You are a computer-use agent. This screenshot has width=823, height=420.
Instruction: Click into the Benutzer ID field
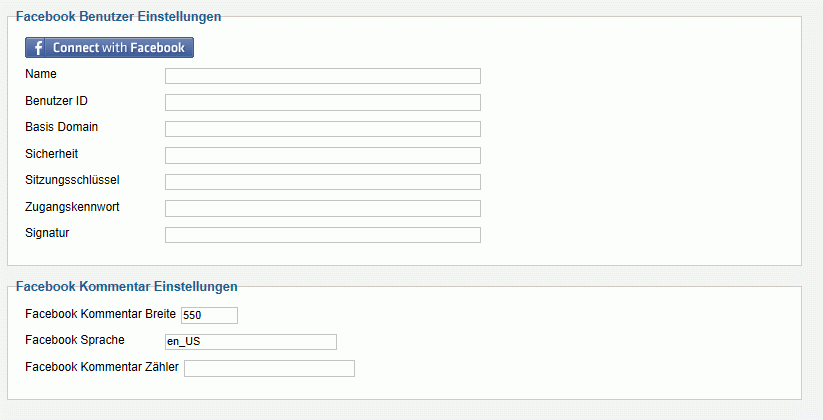click(x=322, y=102)
